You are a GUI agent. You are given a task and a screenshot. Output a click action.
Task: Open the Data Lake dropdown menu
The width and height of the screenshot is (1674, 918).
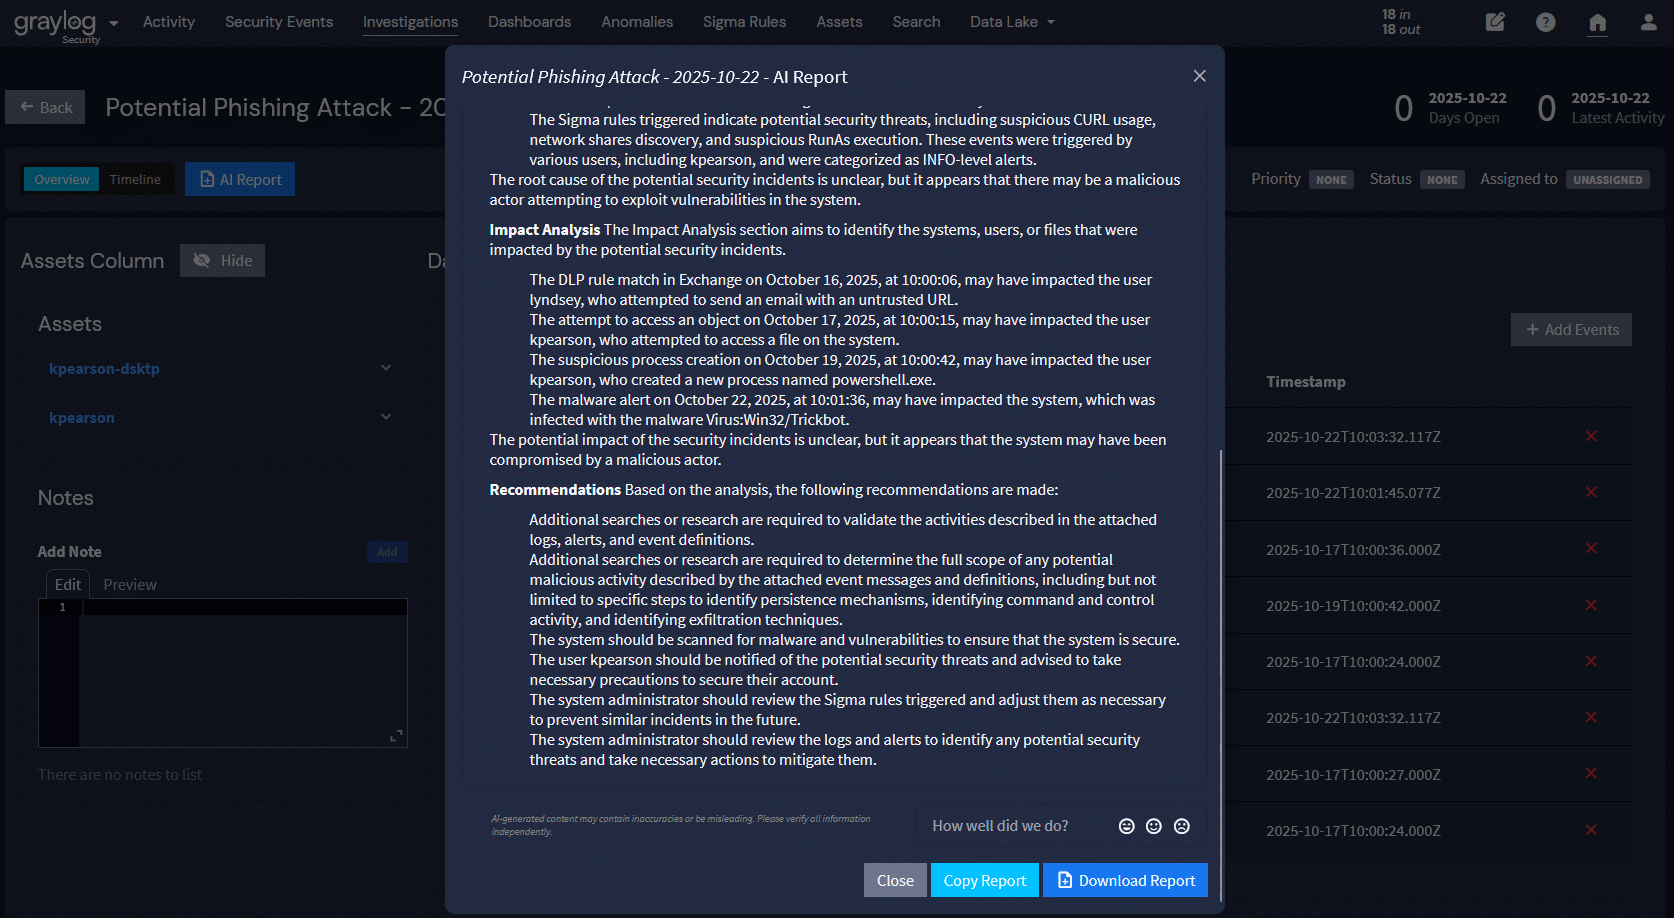point(1012,21)
